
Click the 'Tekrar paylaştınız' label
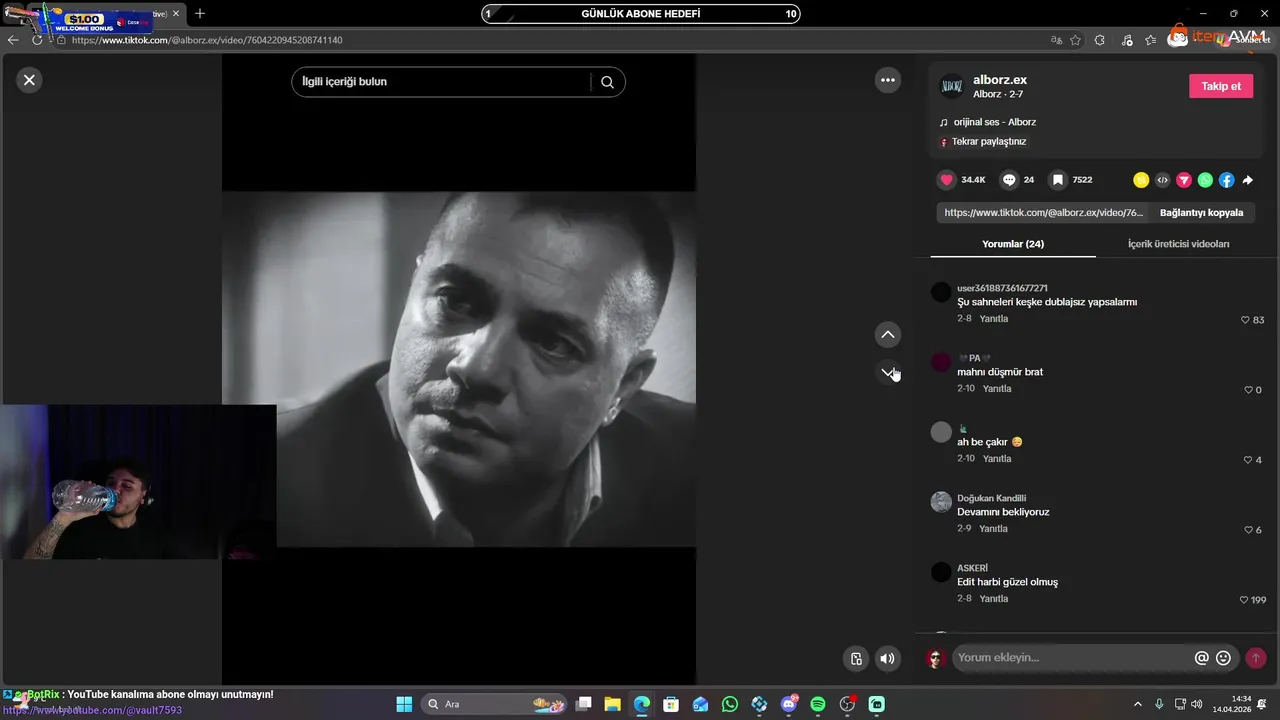coord(989,142)
